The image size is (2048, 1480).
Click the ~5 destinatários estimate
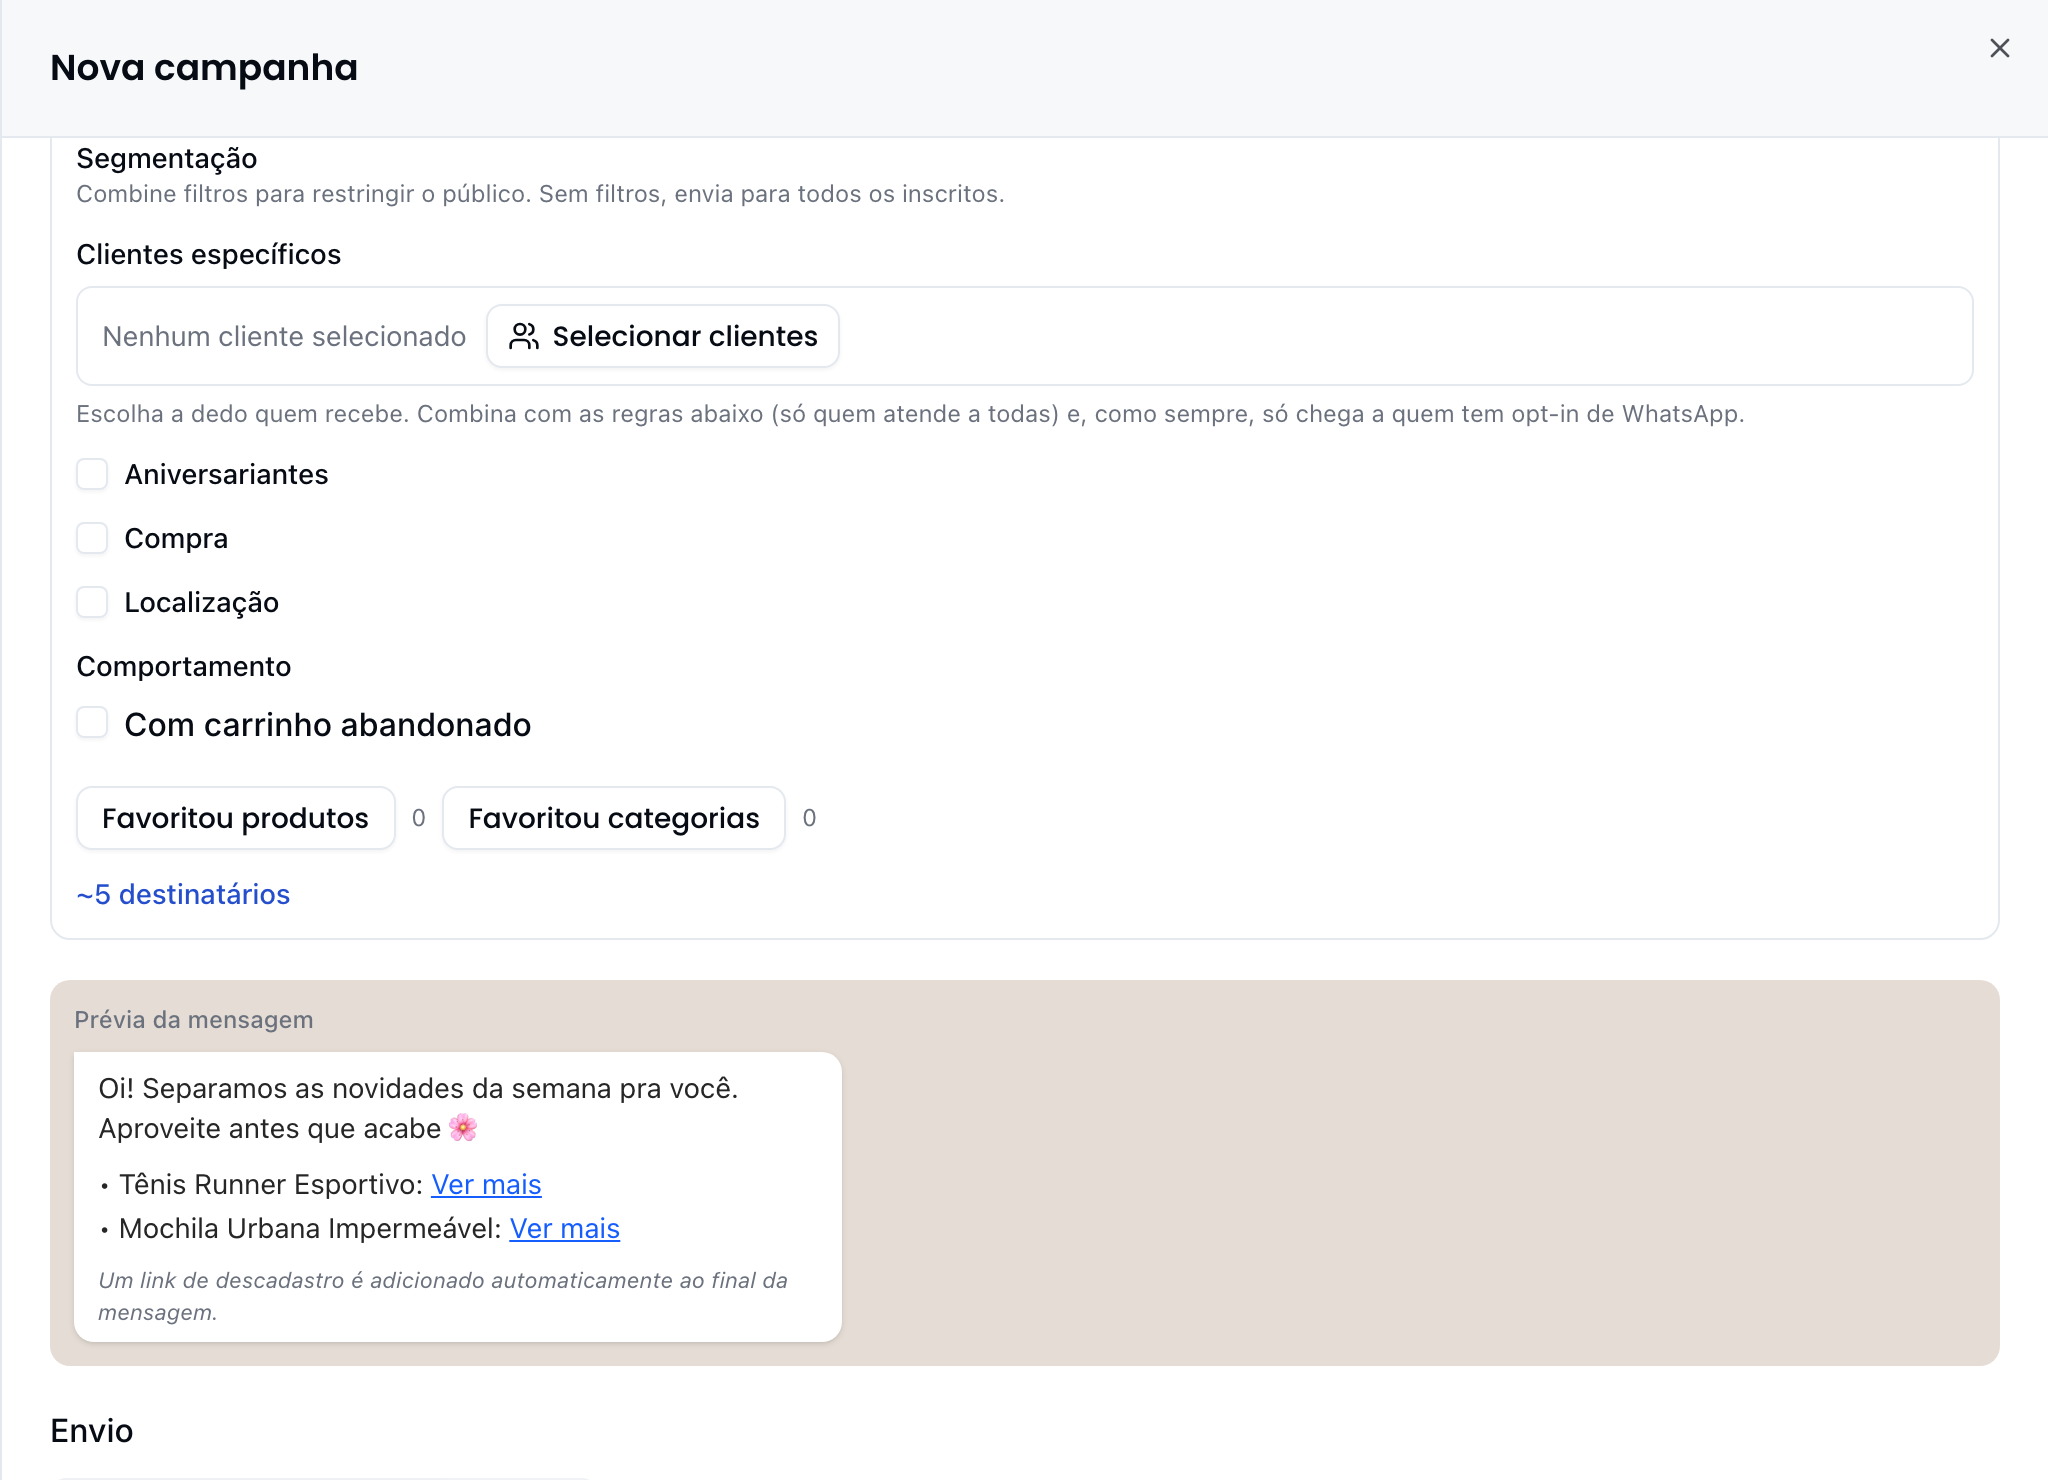click(183, 894)
